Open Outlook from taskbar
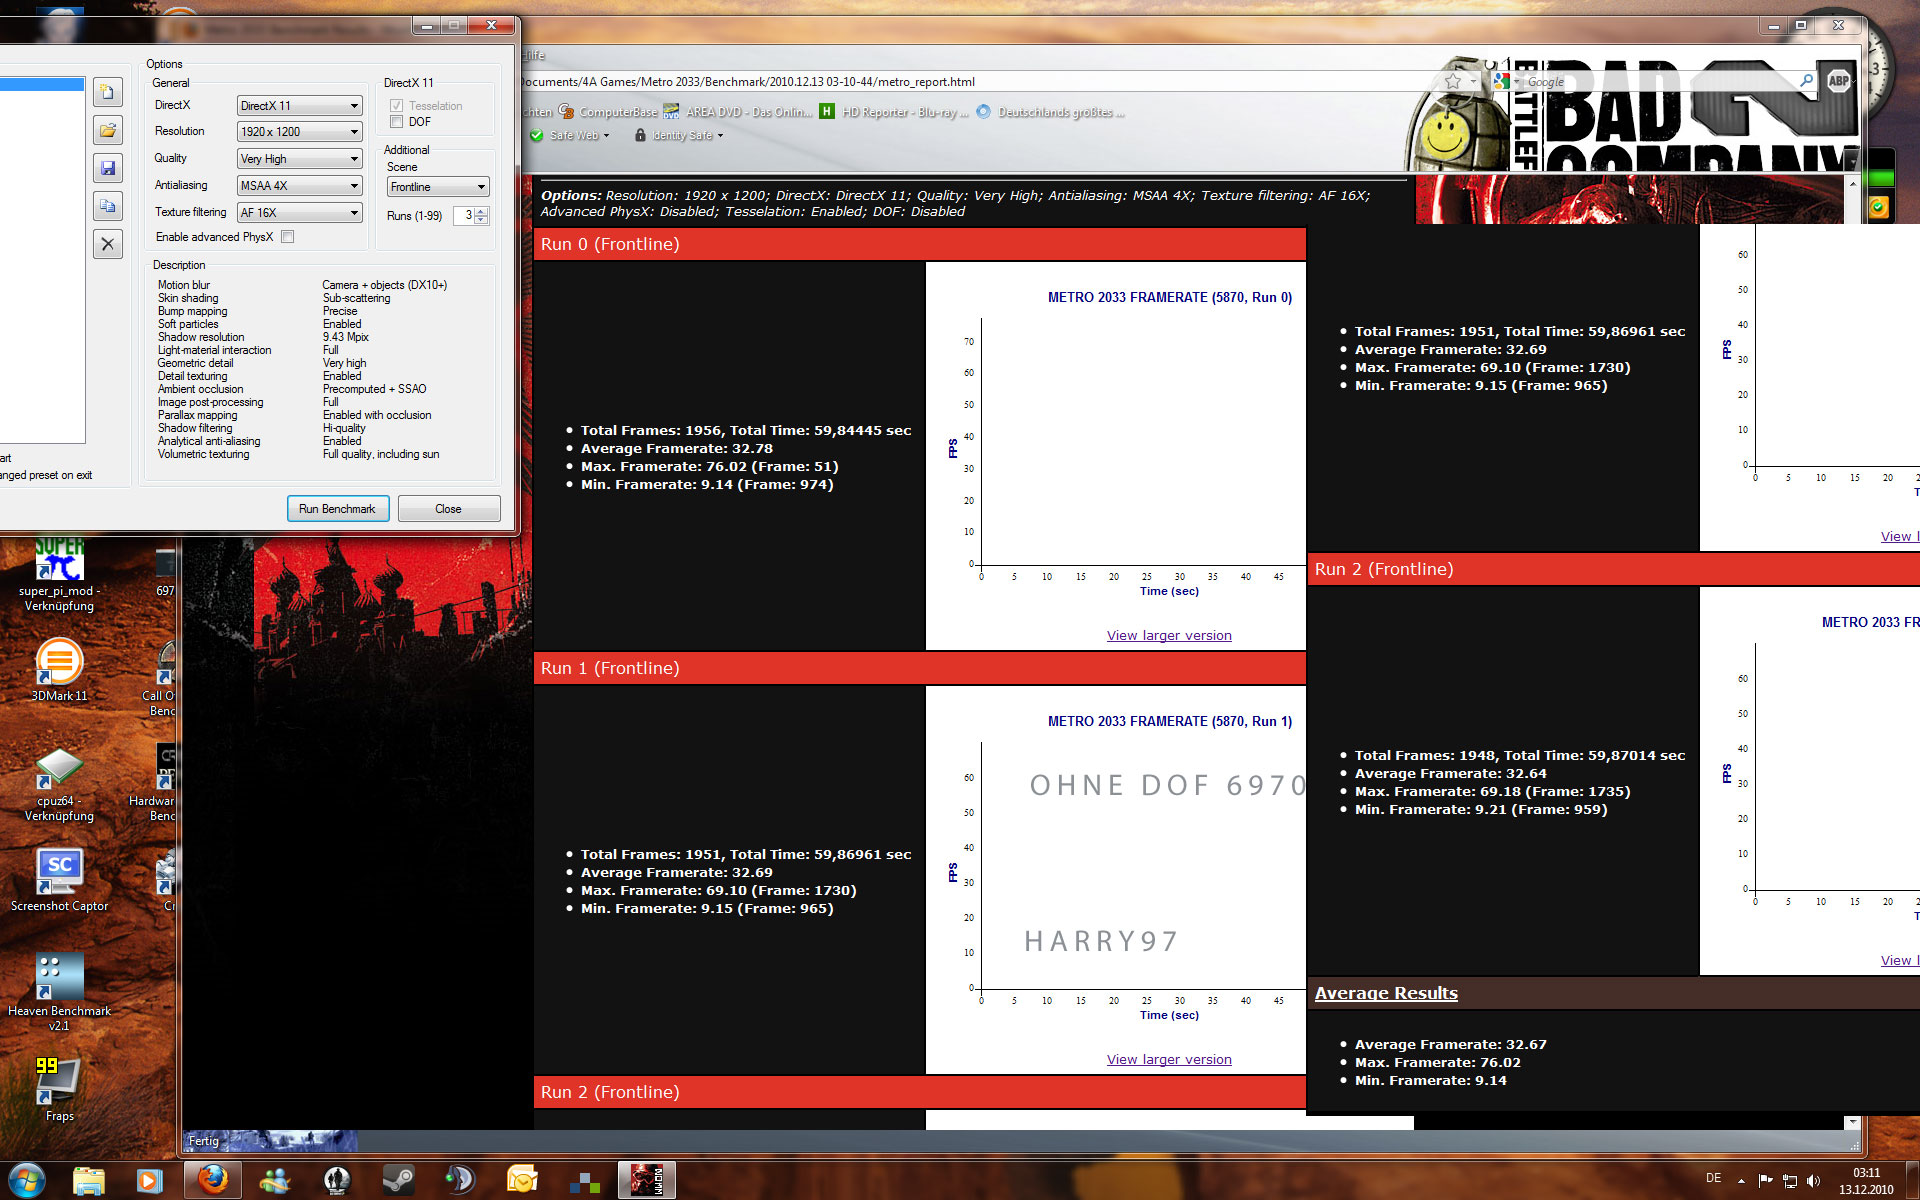The image size is (1920, 1200). click(522, 1180)
